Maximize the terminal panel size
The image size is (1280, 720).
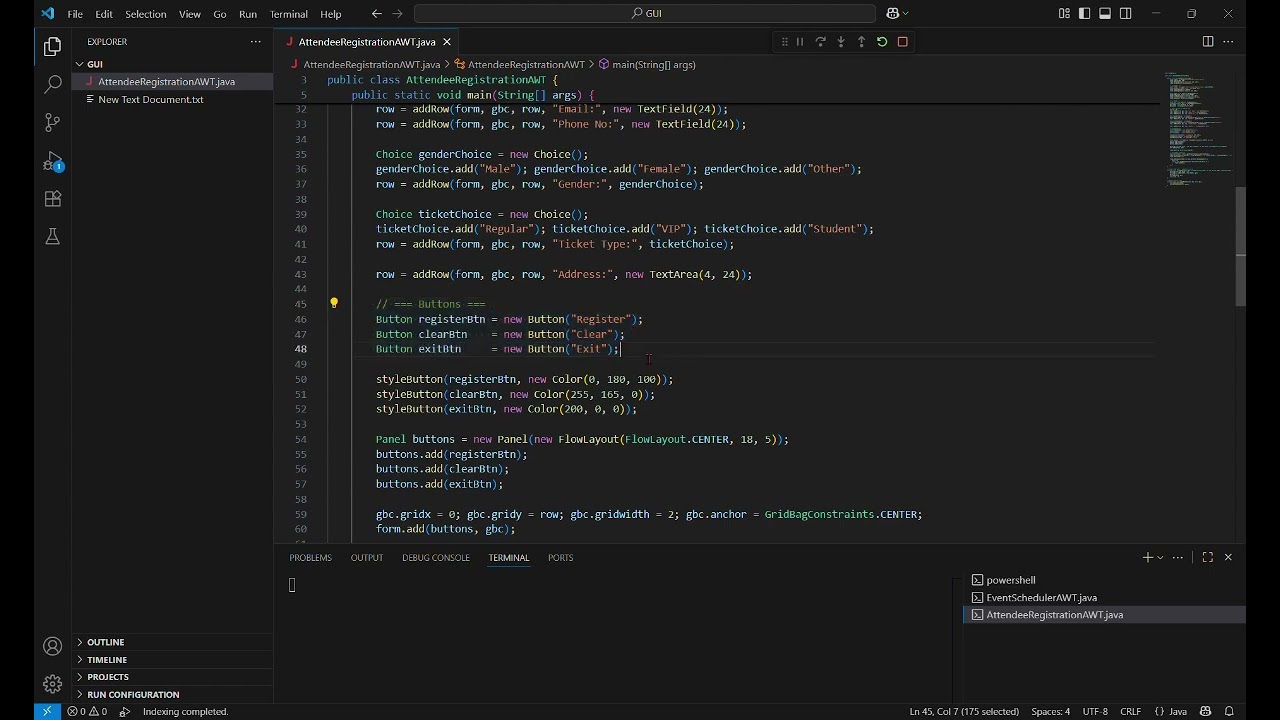pos(1208,557)
